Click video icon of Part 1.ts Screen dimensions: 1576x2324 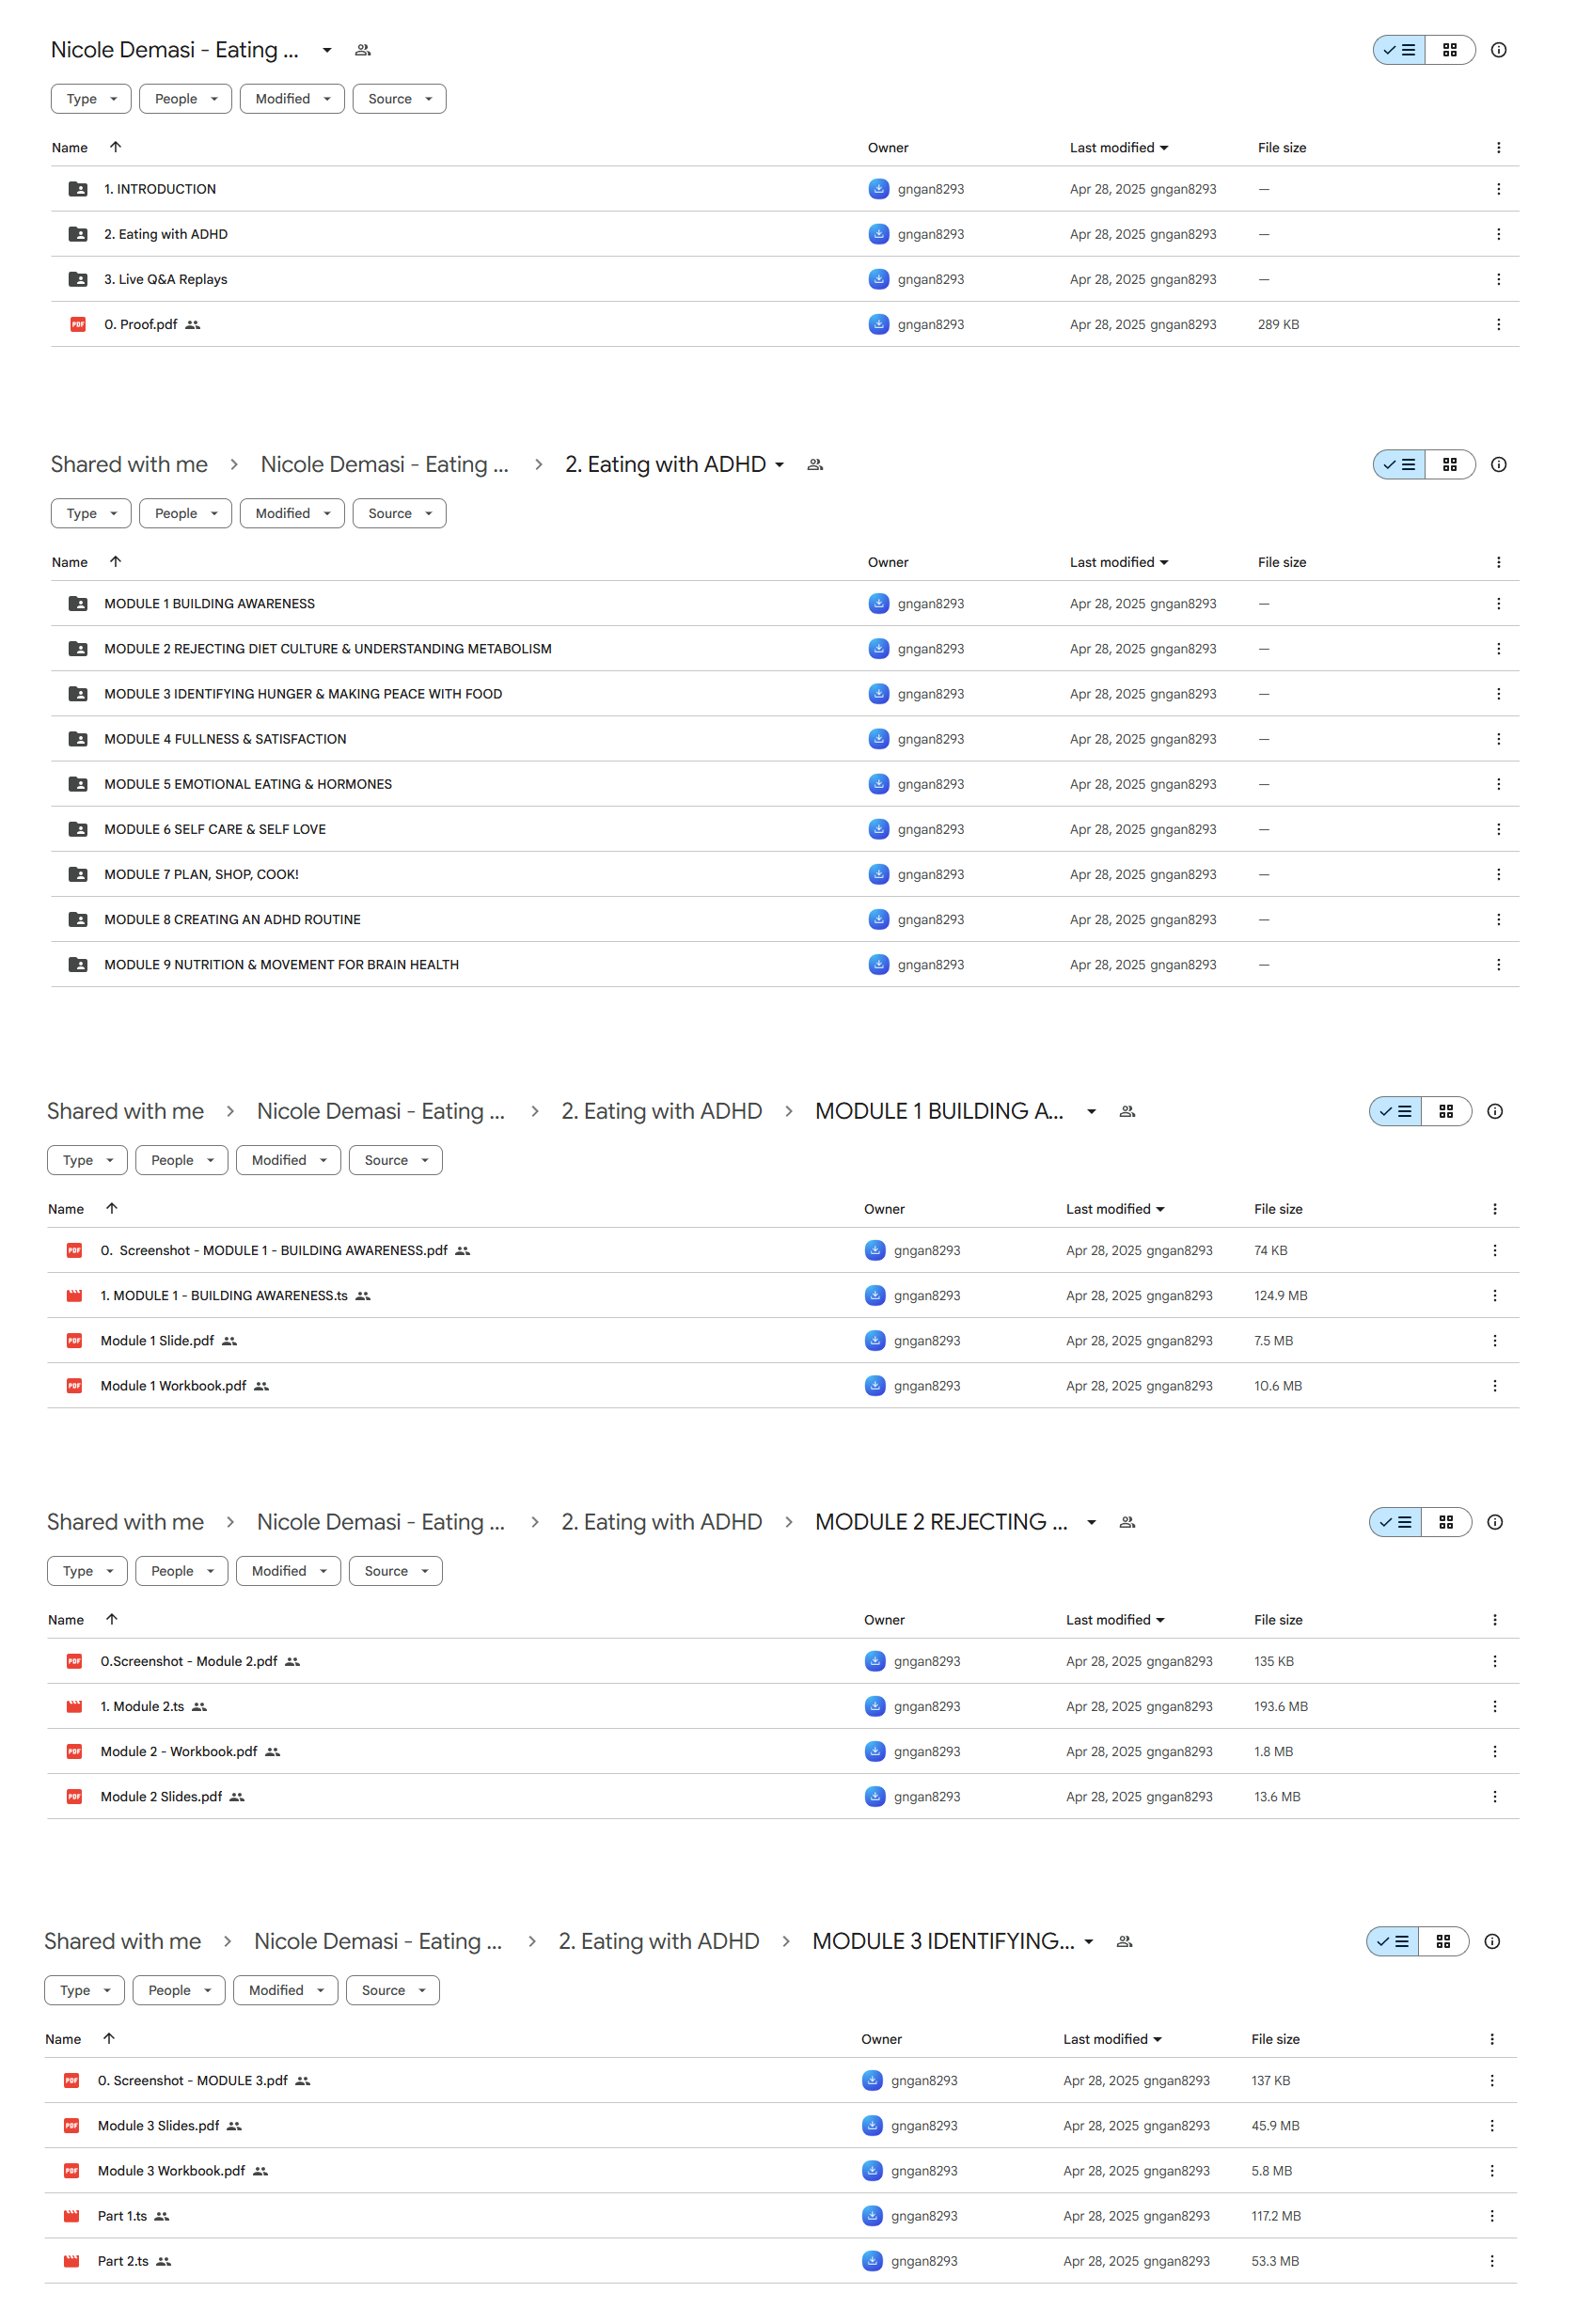[x=71, y=2216]
